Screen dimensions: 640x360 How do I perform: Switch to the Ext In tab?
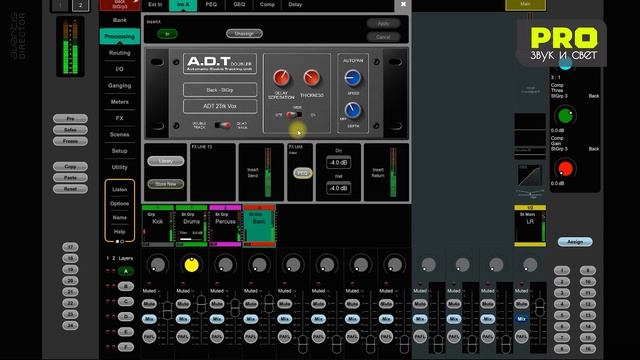[x=155, y=4]
